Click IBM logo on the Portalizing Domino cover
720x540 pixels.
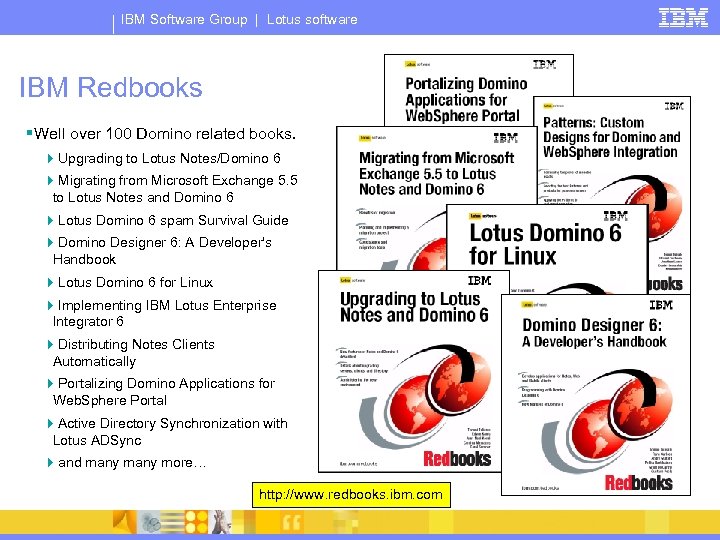545,64
